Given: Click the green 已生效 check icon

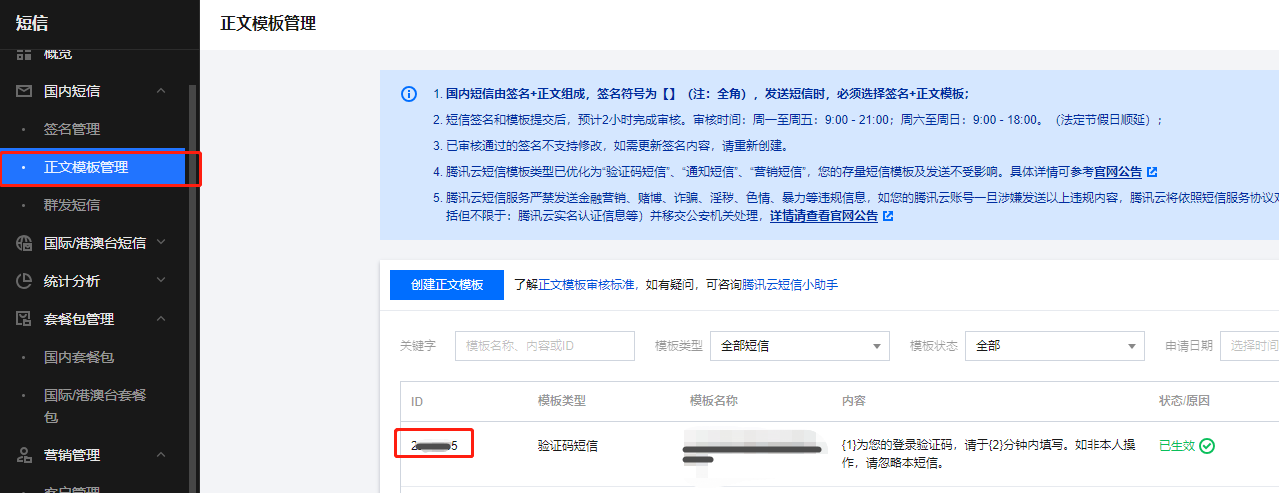Looking at the screenshot, I should pos(1207,446).
